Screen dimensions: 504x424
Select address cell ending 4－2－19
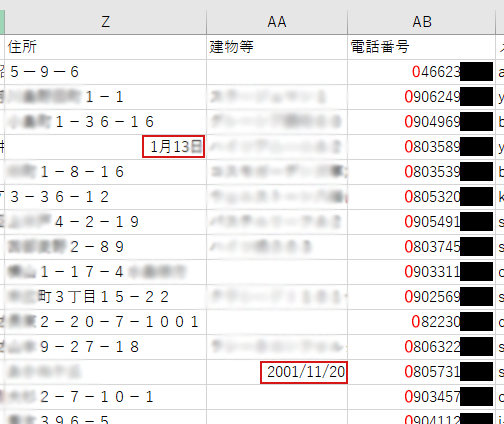[106, 222]
